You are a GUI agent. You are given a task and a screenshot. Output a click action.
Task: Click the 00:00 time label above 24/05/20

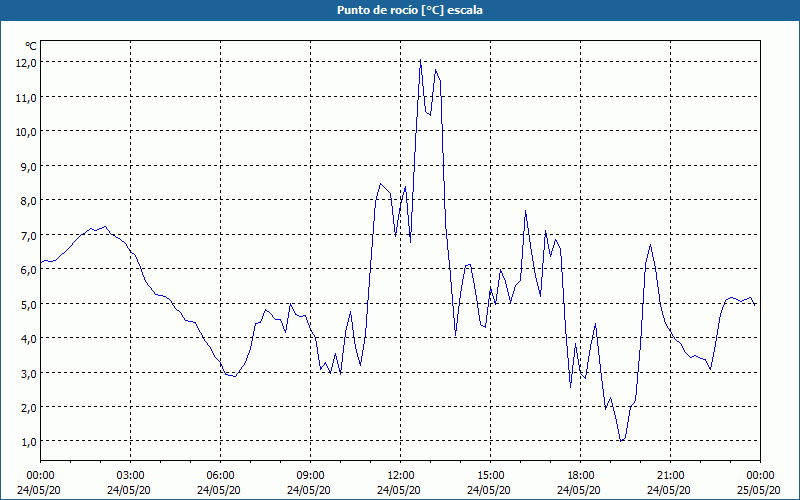point(40,476)
